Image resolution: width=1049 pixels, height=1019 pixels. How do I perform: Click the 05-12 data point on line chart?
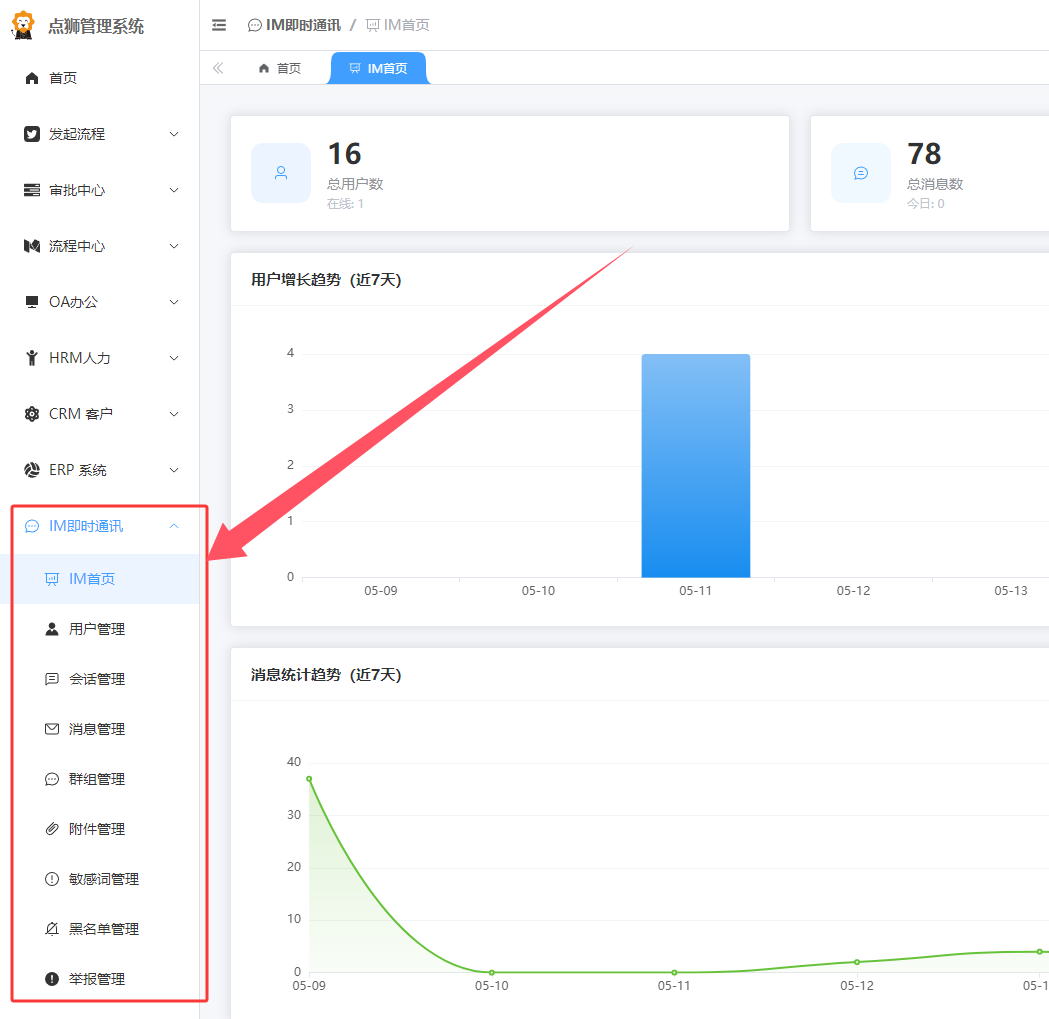point(857,962)
